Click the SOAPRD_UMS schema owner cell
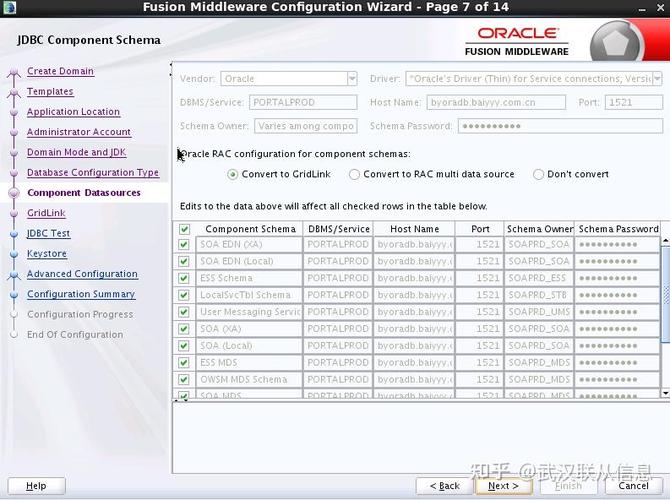 pos(539,312)
